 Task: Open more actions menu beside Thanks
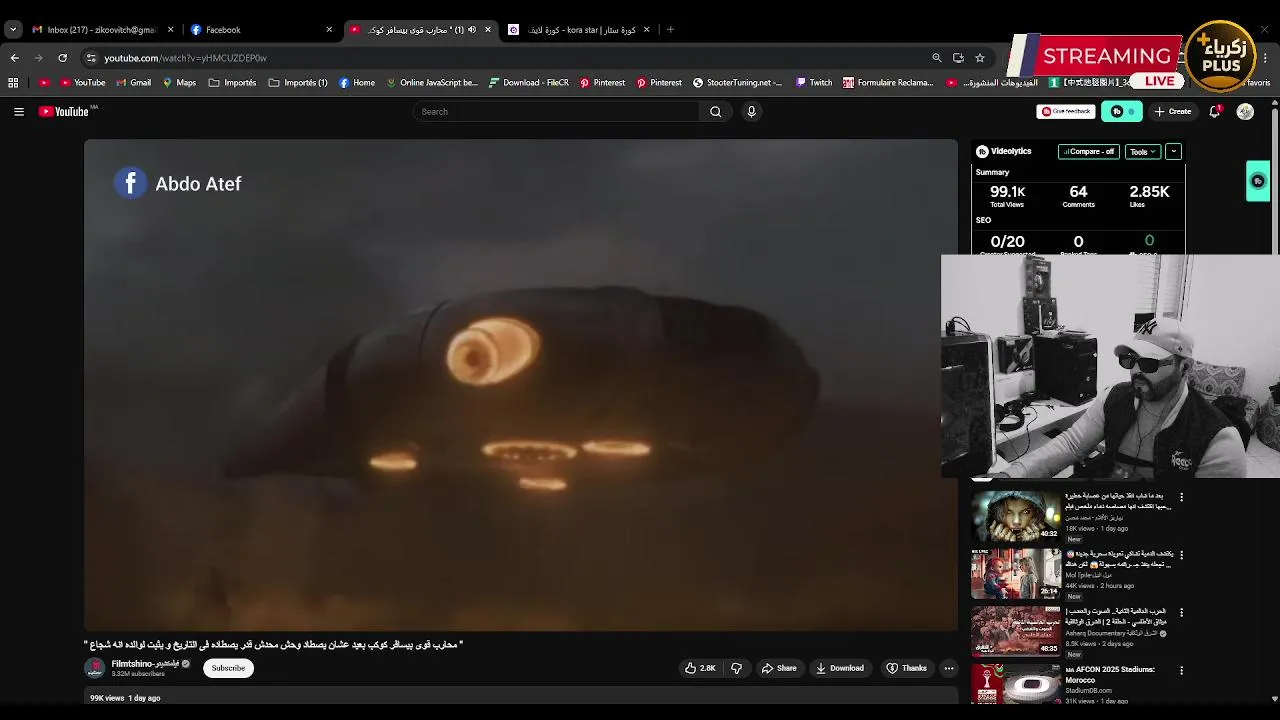tap(949, 668)
